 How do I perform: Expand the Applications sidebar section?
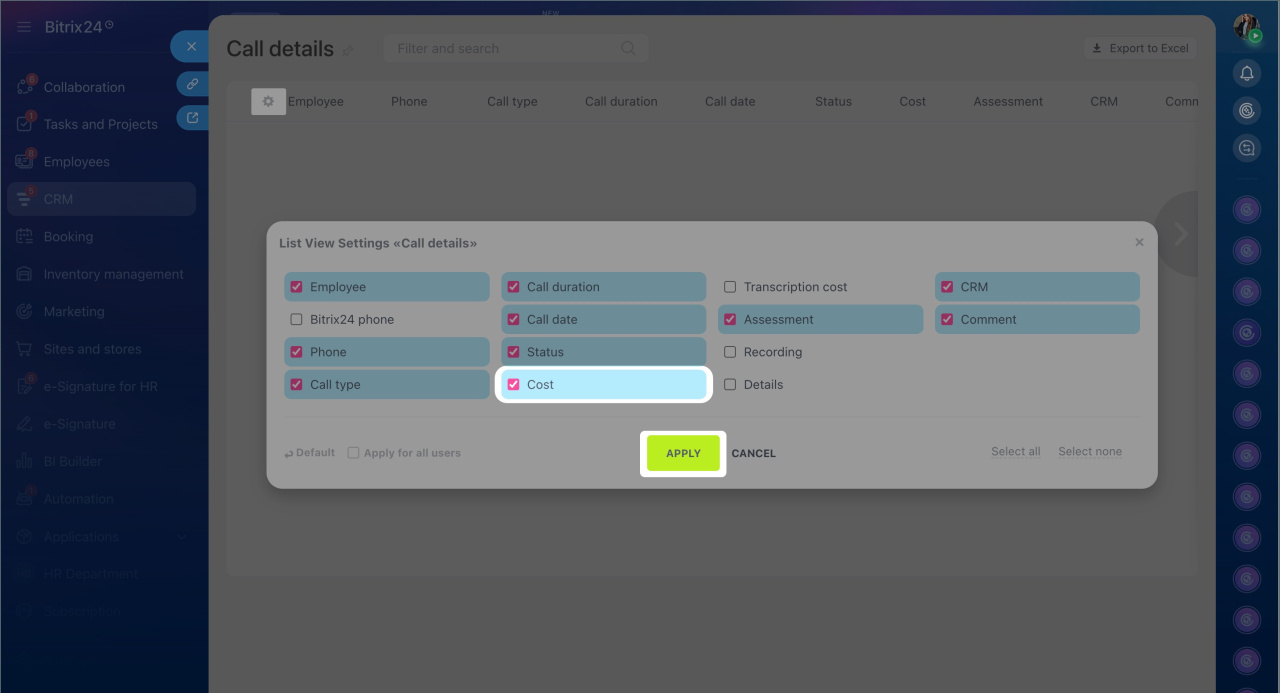click(181, 537)
